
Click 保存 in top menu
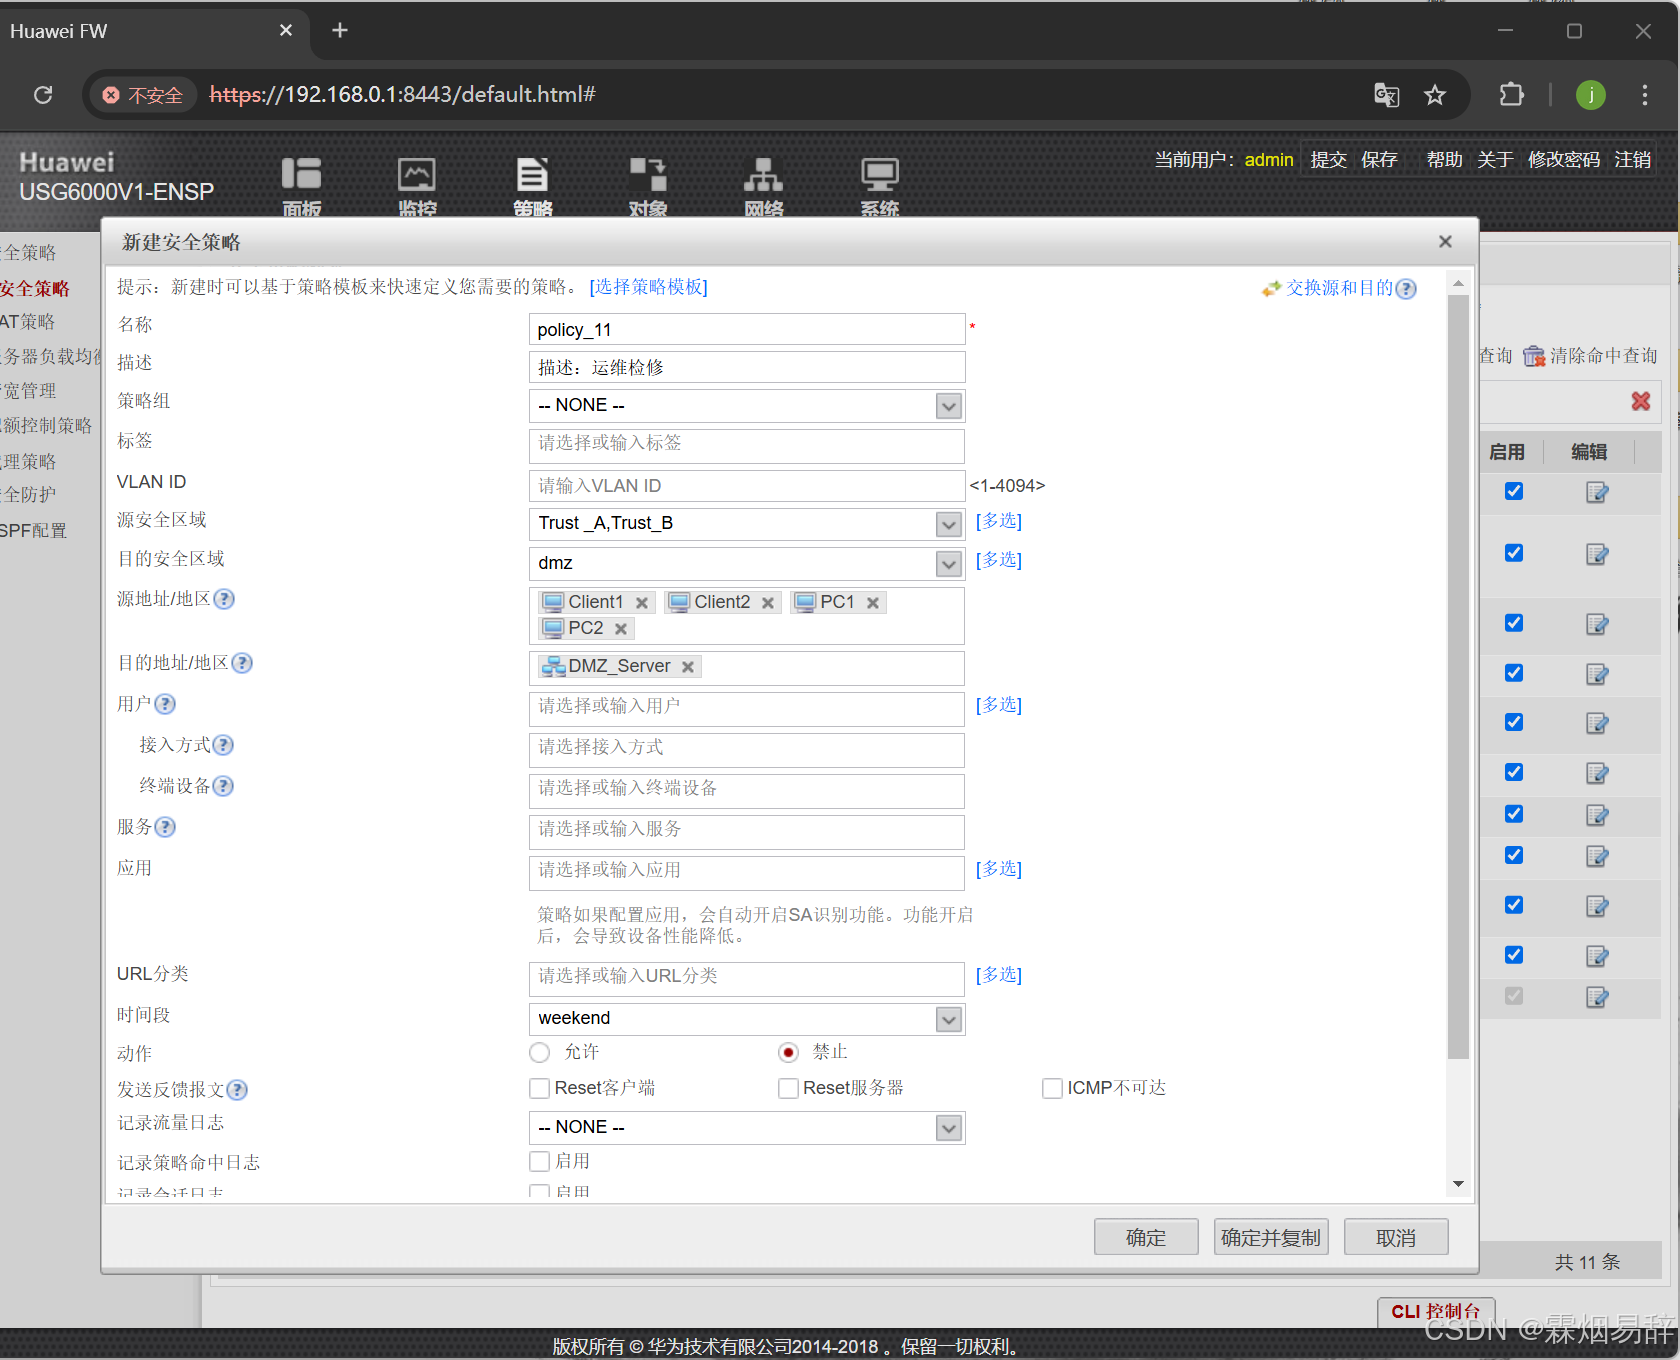coord(1379,160)
